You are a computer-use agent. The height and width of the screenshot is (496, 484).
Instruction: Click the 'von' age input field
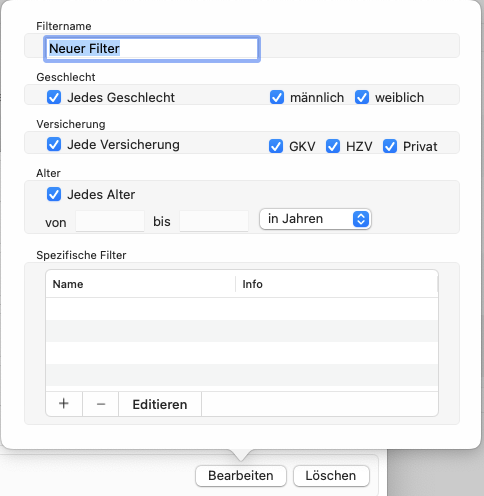coord(110,221)
